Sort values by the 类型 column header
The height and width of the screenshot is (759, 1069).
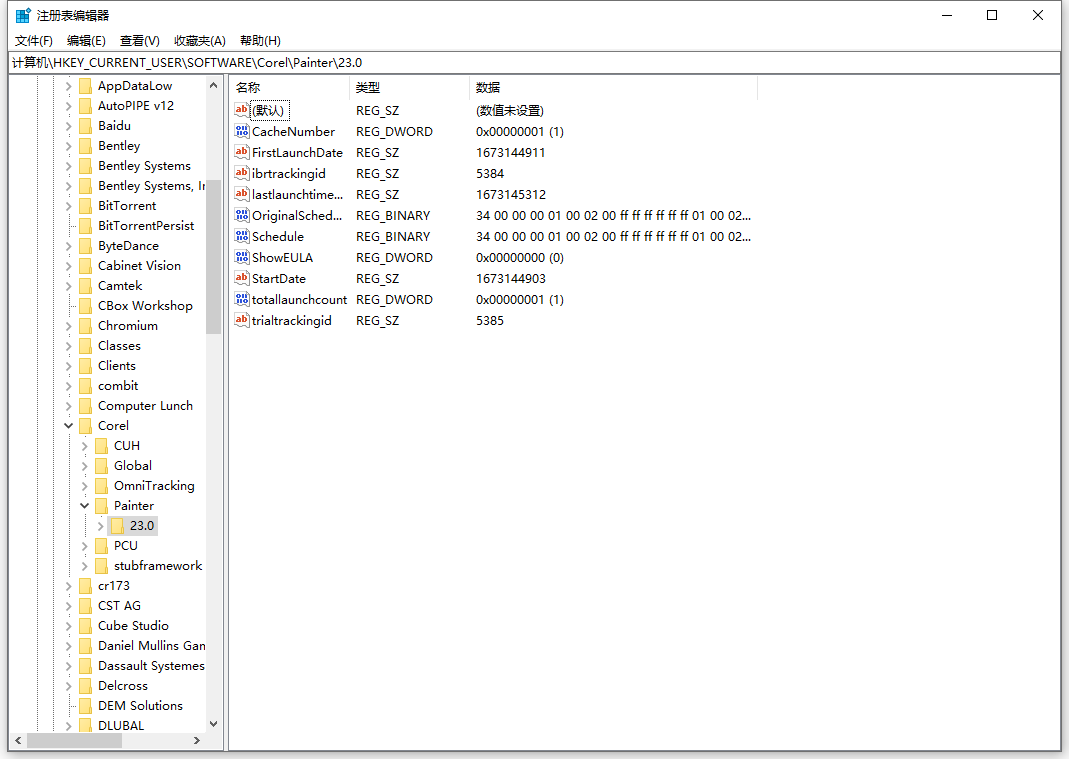click(409, 87)
